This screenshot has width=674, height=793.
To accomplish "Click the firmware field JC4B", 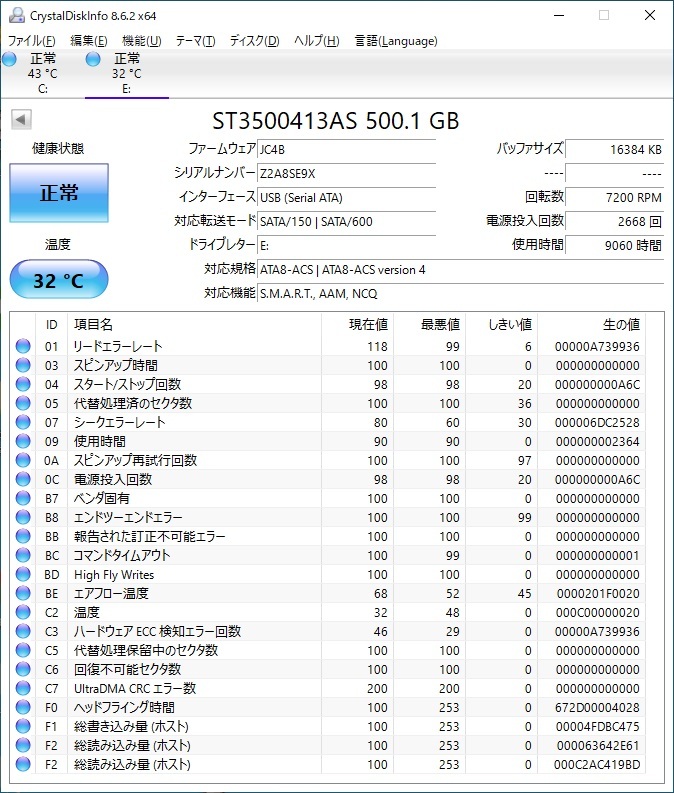I will (346, 150).
